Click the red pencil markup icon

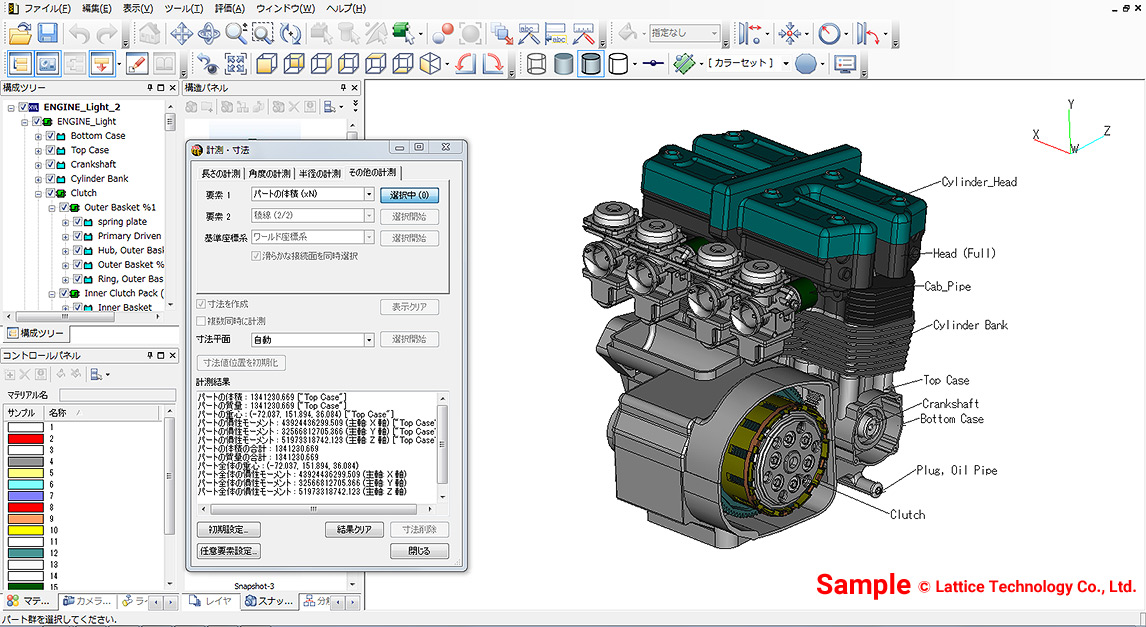click(136, 64)
